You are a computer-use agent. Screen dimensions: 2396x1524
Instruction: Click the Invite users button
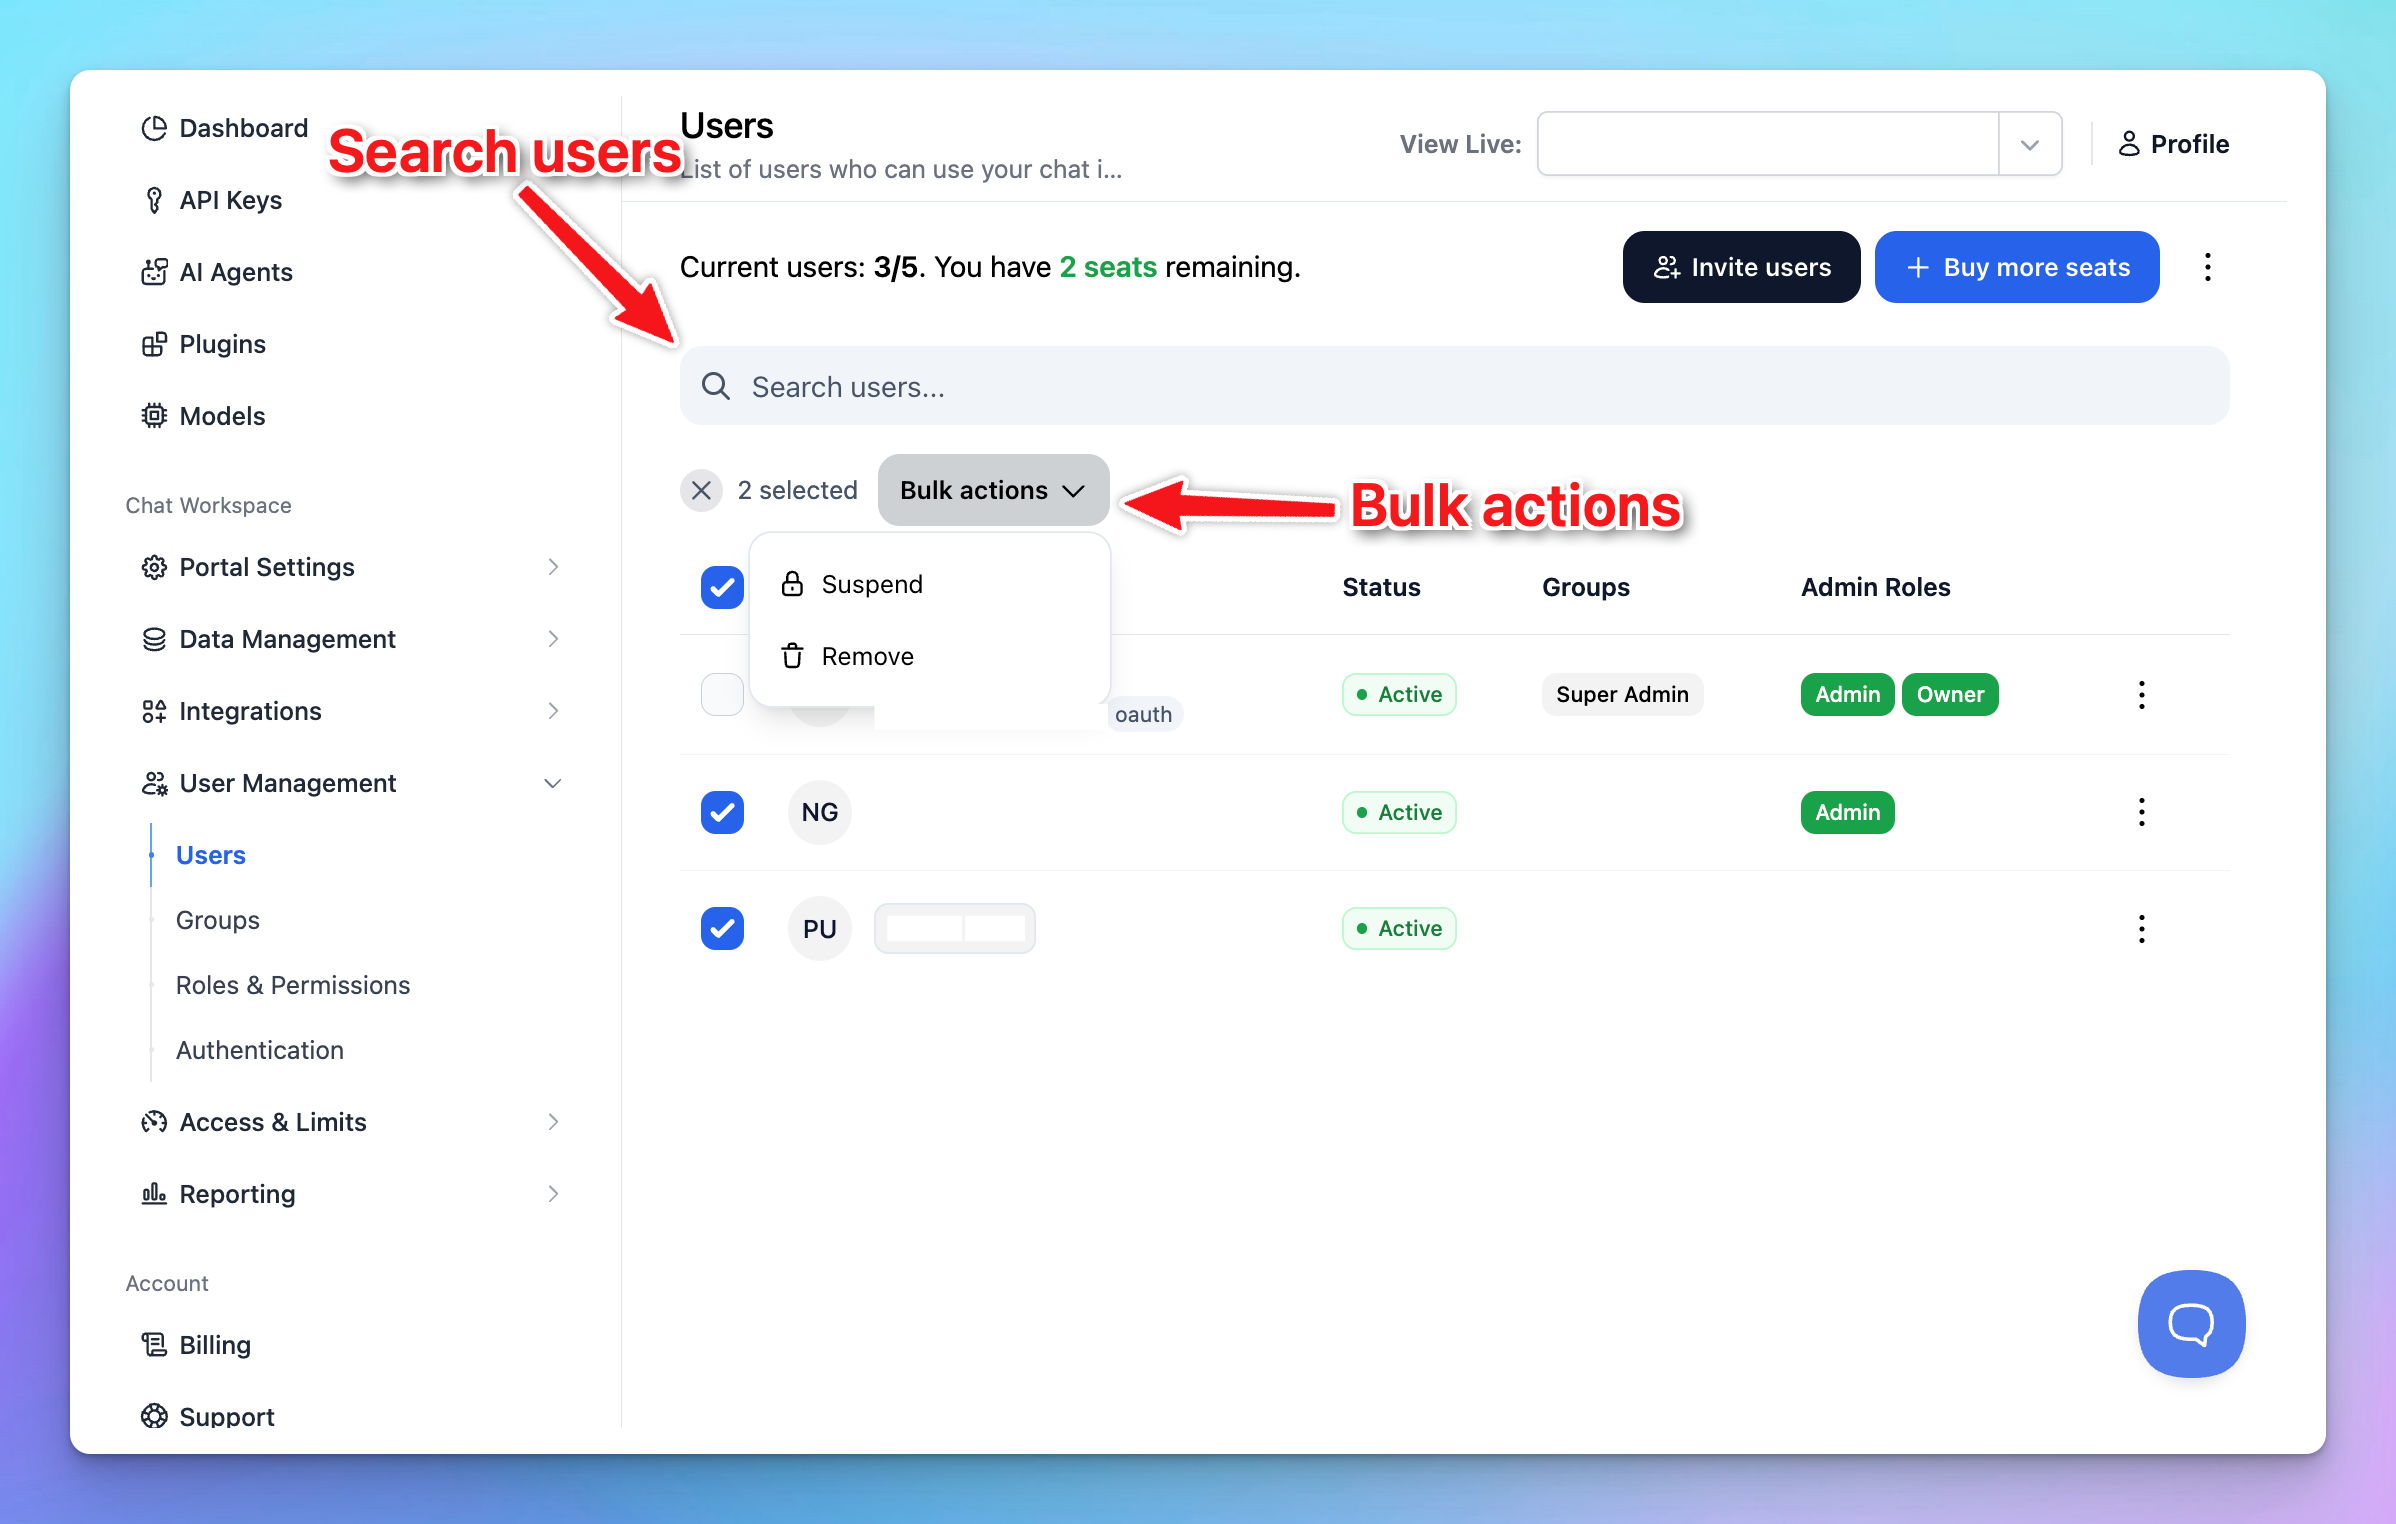[1740, 267]
